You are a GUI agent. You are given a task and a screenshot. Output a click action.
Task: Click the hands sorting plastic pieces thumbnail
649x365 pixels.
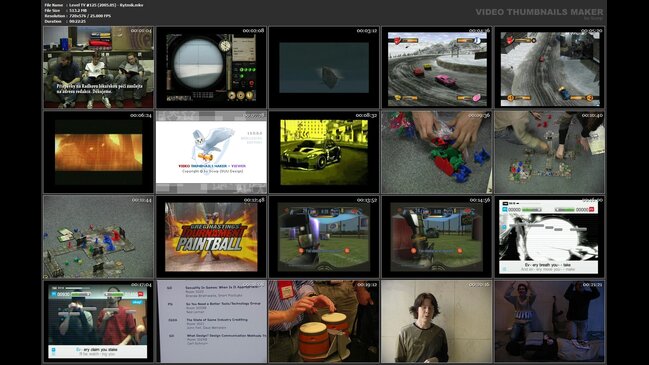coord(436,152)
